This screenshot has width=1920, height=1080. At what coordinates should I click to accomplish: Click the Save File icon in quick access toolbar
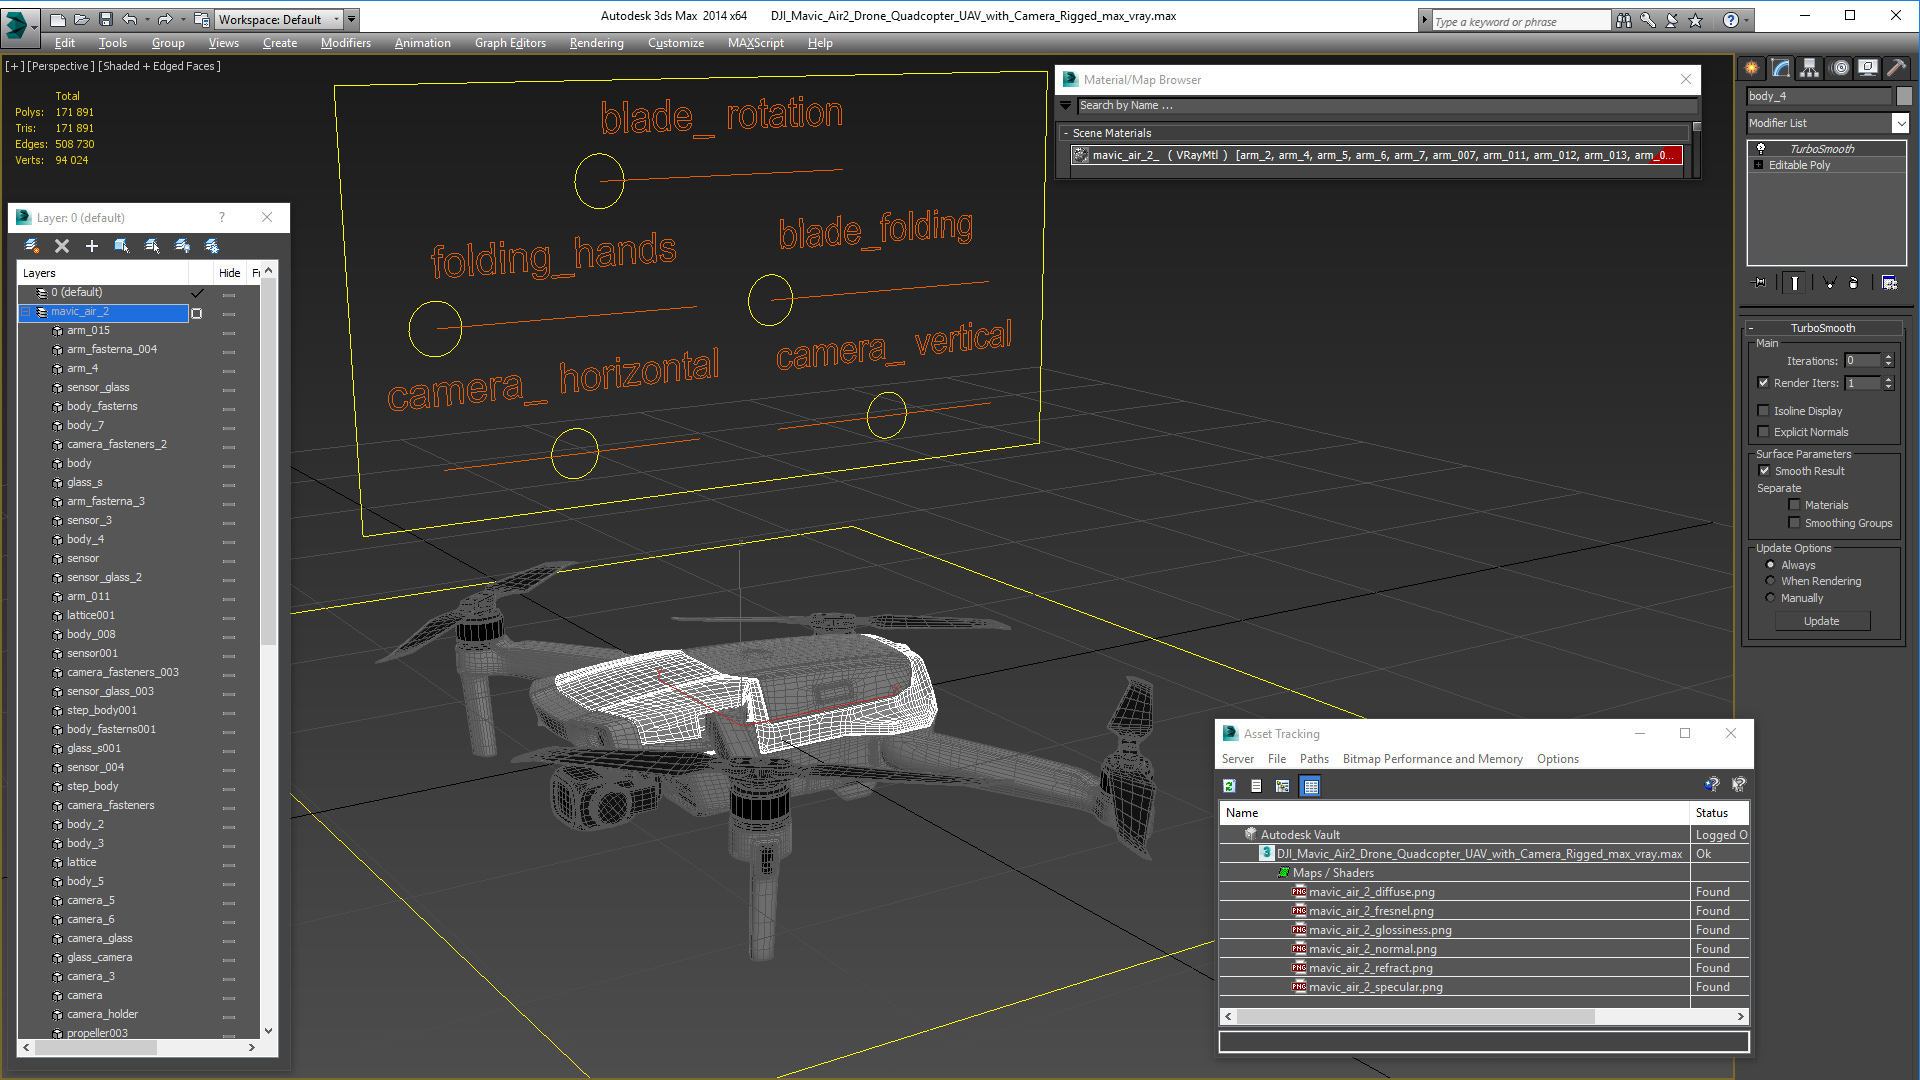(105, 19)
